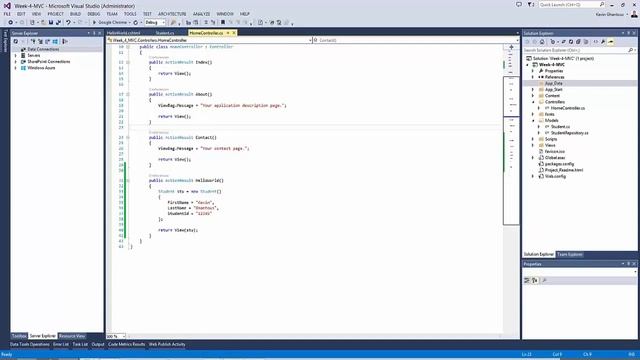Image resolution: width=640 pixels, height=360 pixels.
Task: Click highlighted Preview Selected Items icon in Solution Explorer
Action: tap(611, 42)
